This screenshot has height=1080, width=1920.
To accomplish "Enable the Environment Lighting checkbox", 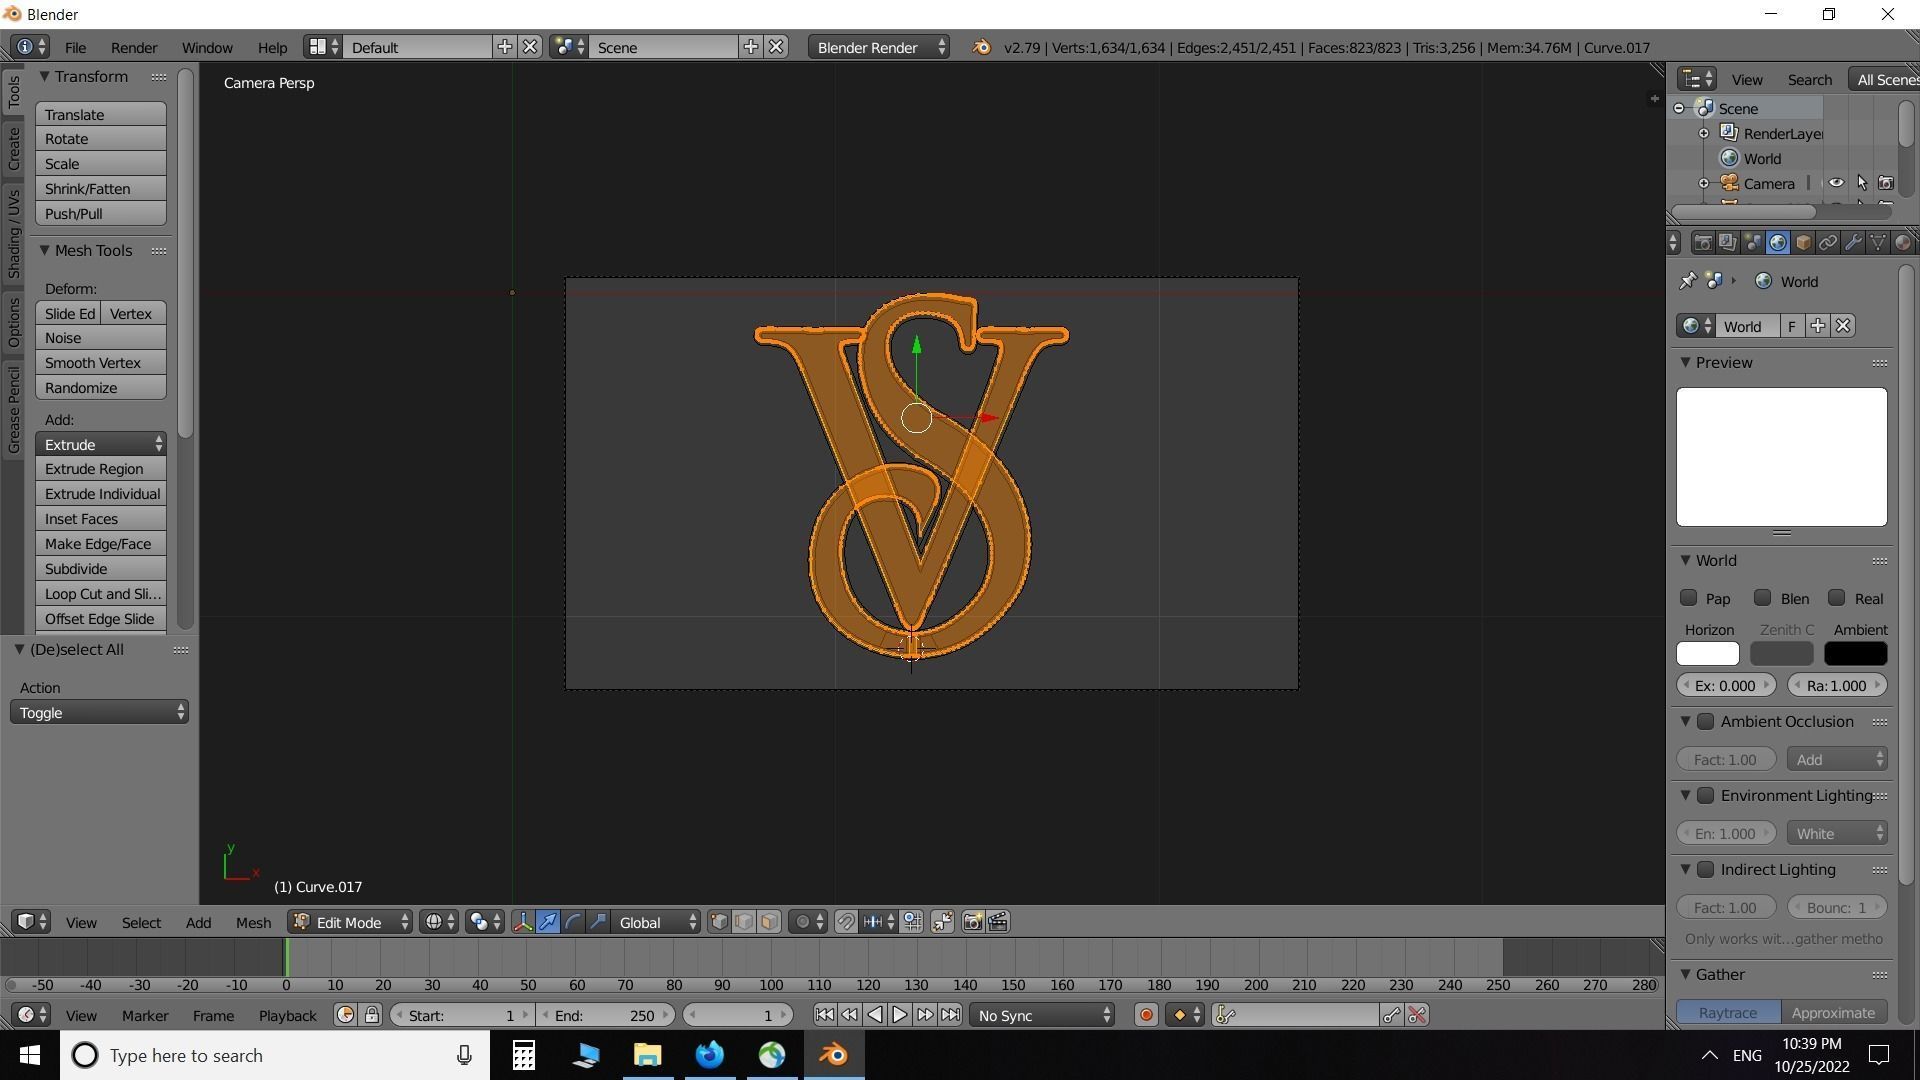I will 1705,795.
